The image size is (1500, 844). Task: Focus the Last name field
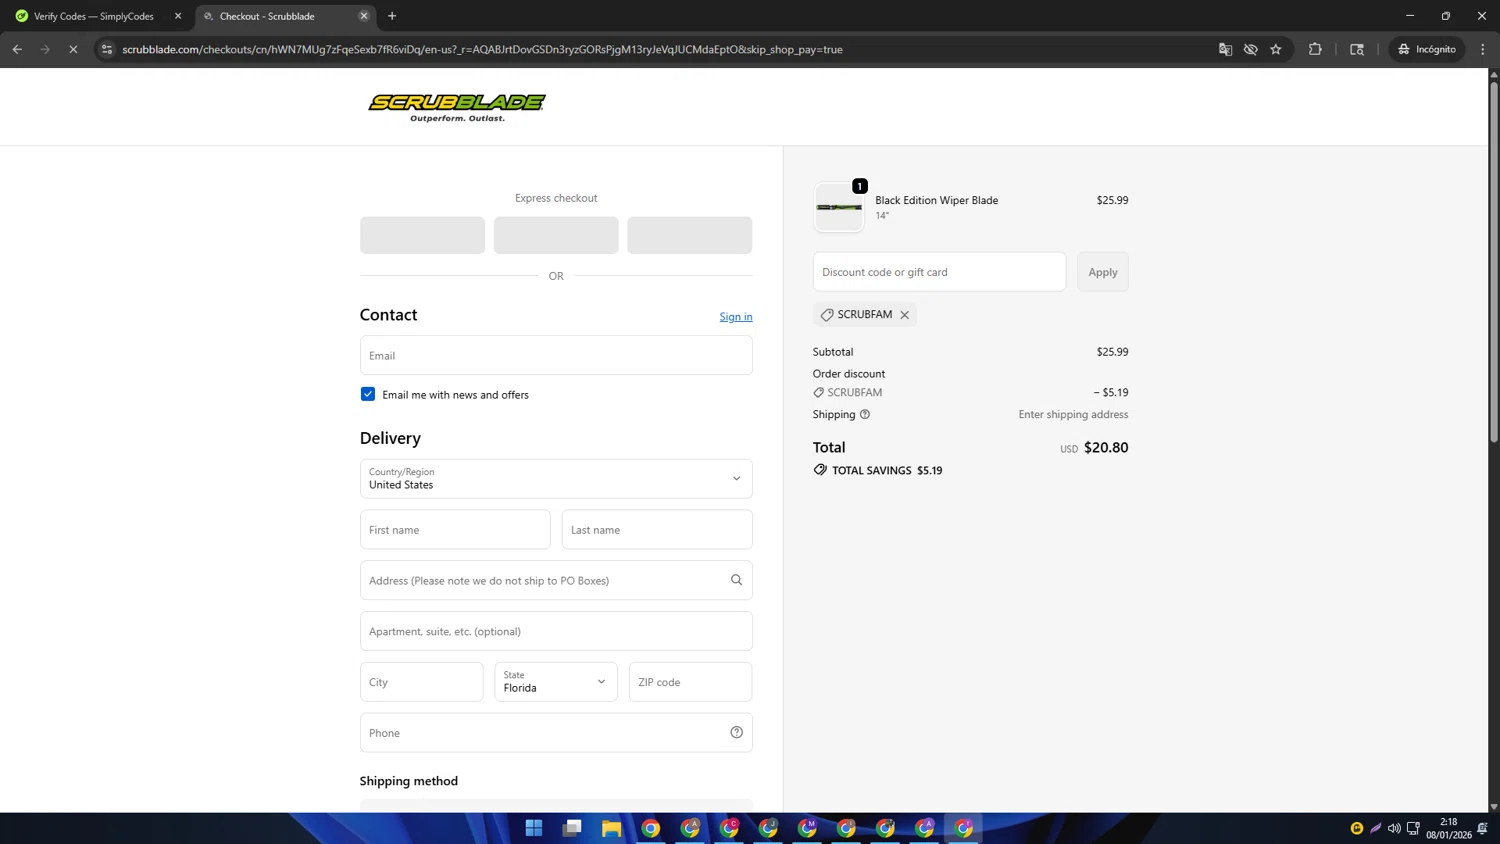tap(657, 530)
